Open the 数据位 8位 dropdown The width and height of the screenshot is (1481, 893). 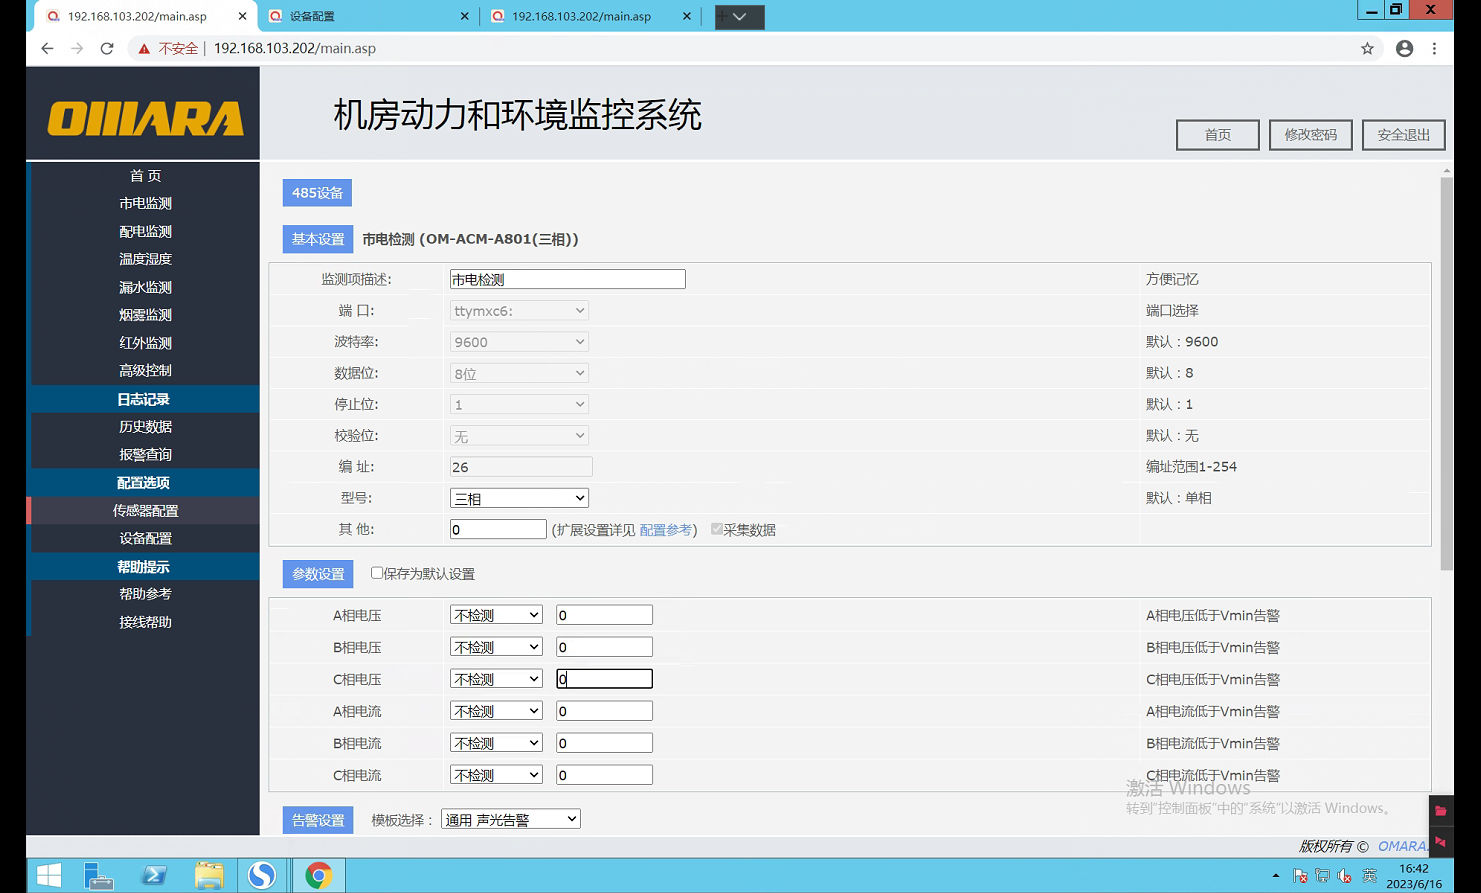coord(519,373)
